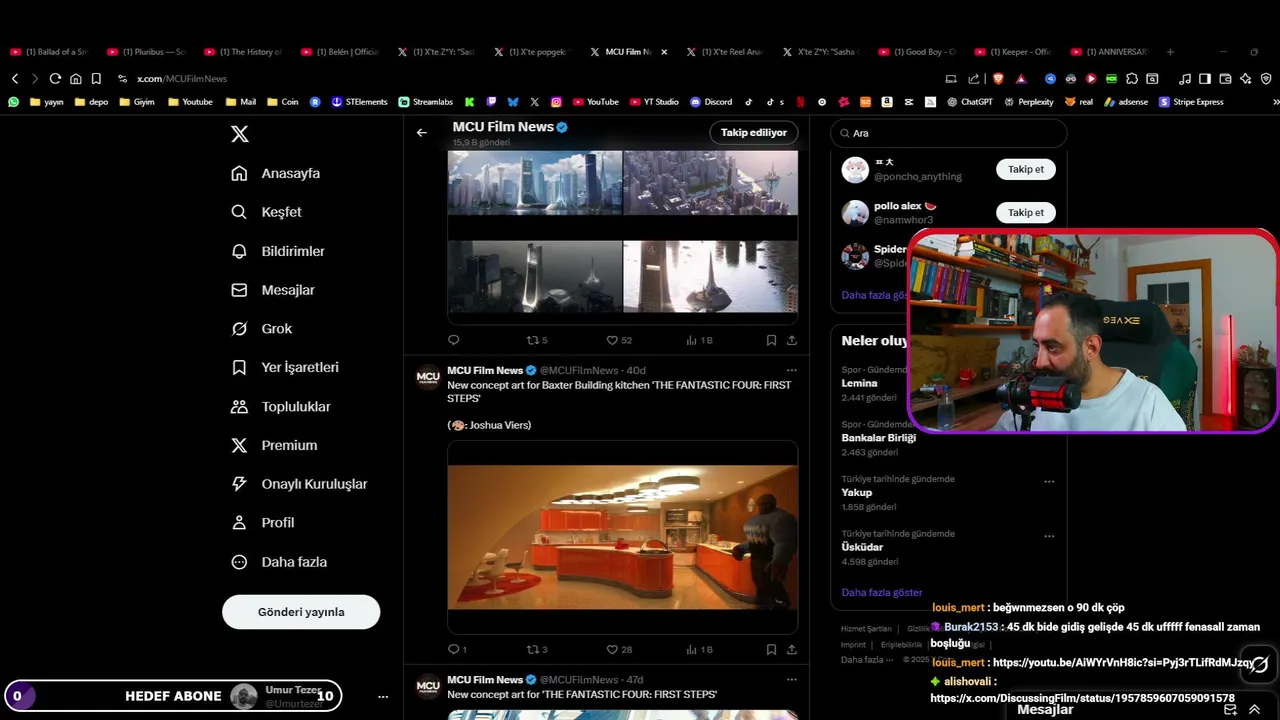Screen dimensions: 1280x720
Task: Expand the Mesajlar drawer with the double chevron
Action: point(1254,709)
